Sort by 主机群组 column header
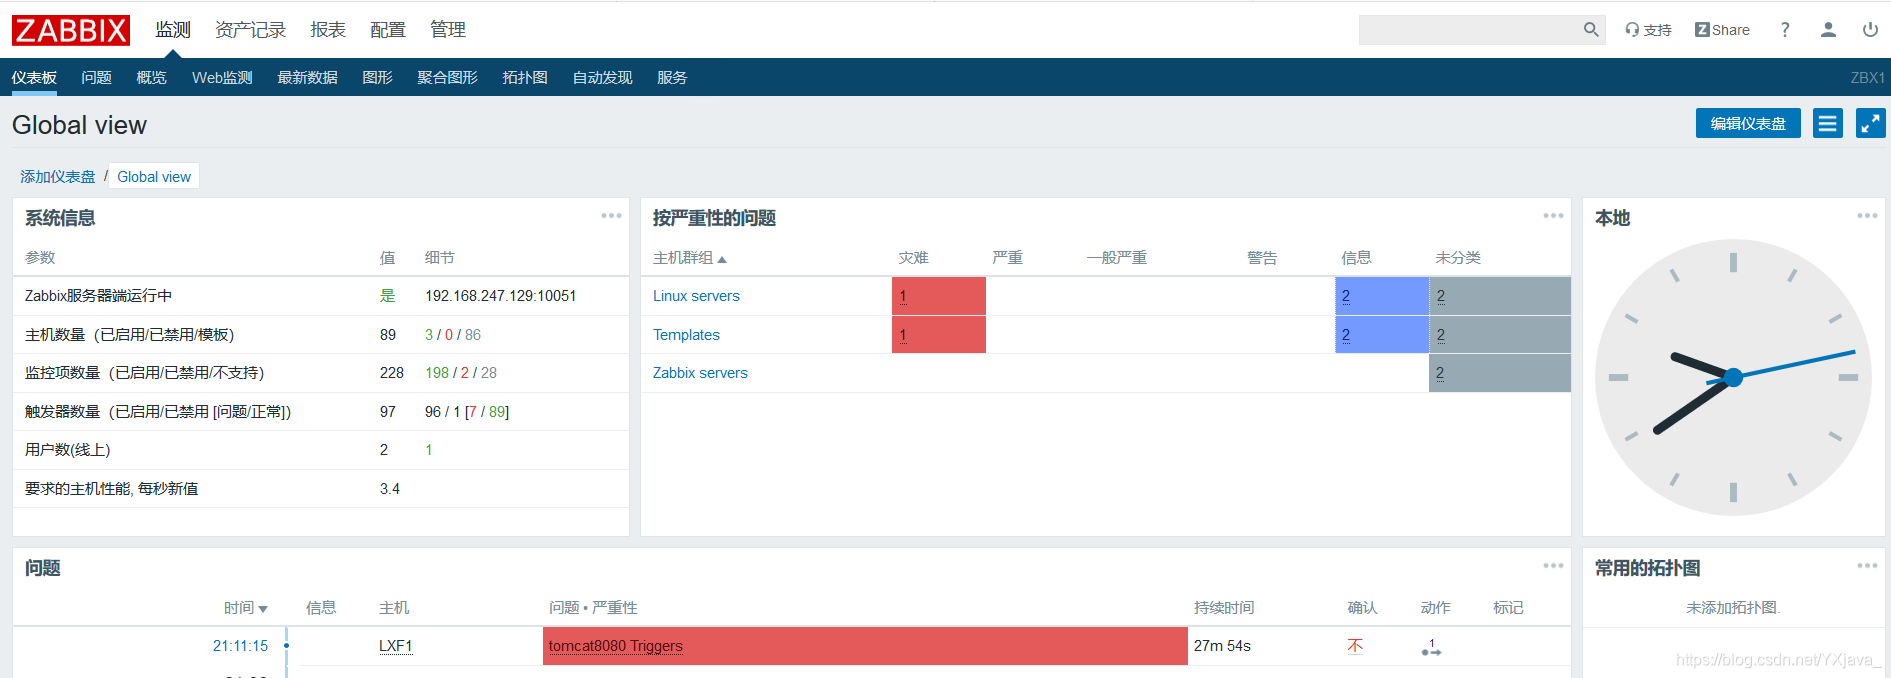This screenshot has height=678, width=1891. [689, 258]
